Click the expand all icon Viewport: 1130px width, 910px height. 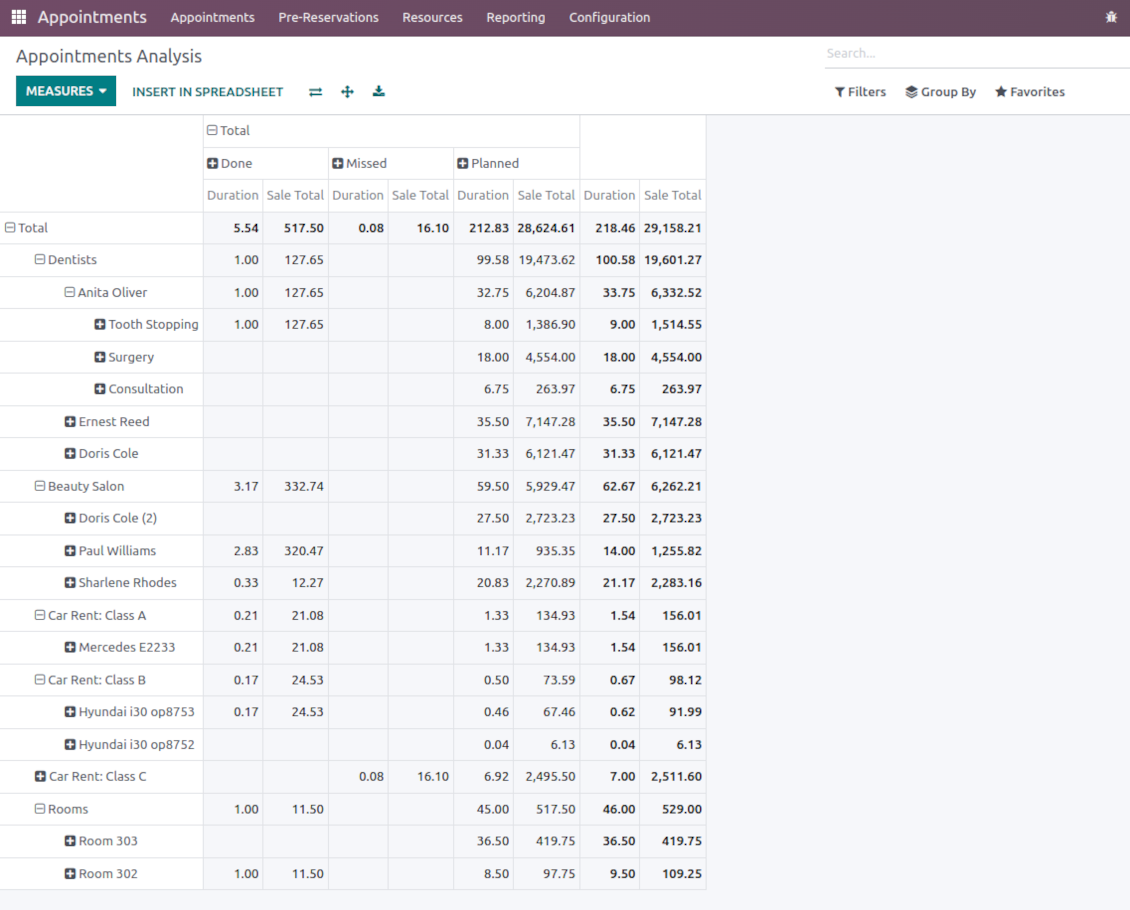pyautogui.click(x=347, y=92)
